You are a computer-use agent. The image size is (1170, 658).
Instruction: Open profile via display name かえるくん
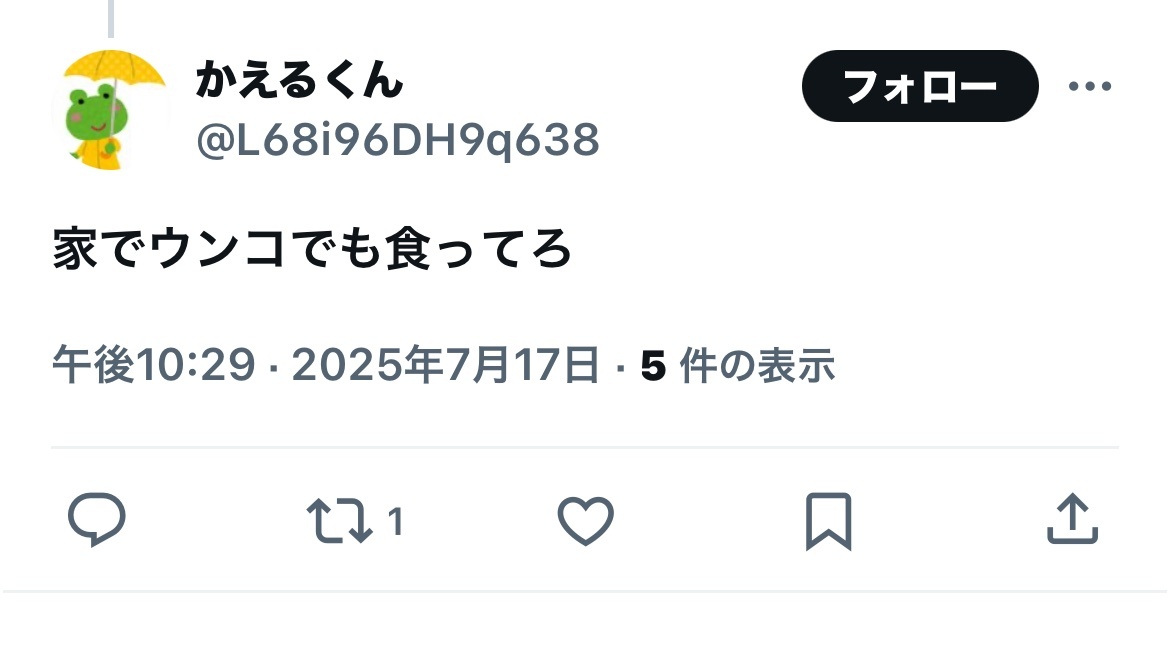click(x=299, y=80)
